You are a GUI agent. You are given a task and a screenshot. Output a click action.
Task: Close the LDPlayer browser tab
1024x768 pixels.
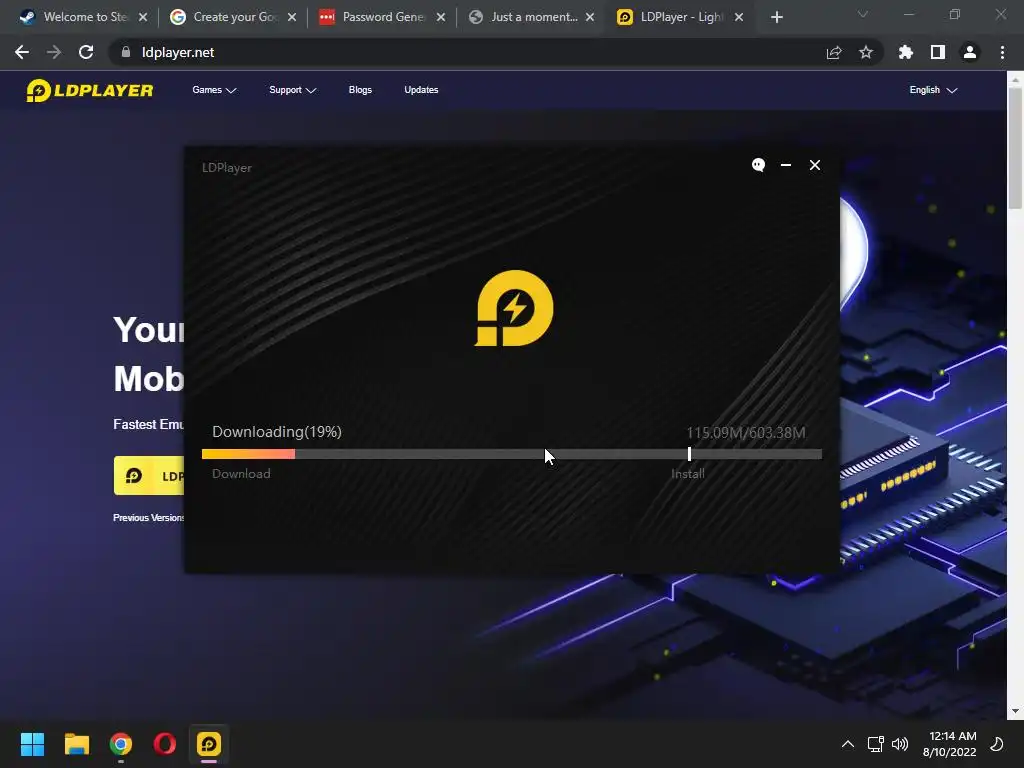[739, 17]
